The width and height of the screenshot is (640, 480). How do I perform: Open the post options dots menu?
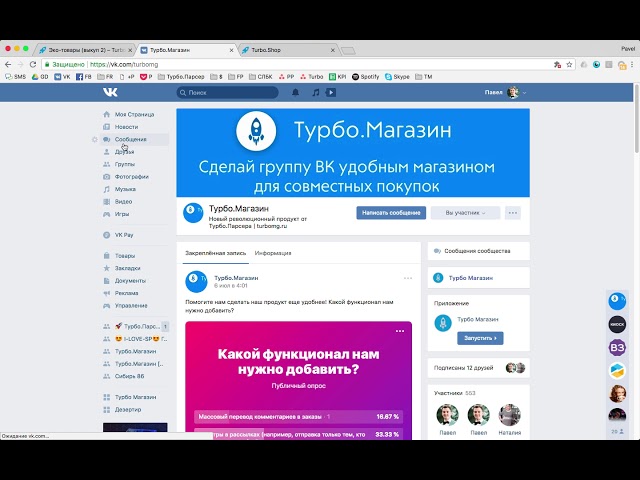click(x=407, y=278)
